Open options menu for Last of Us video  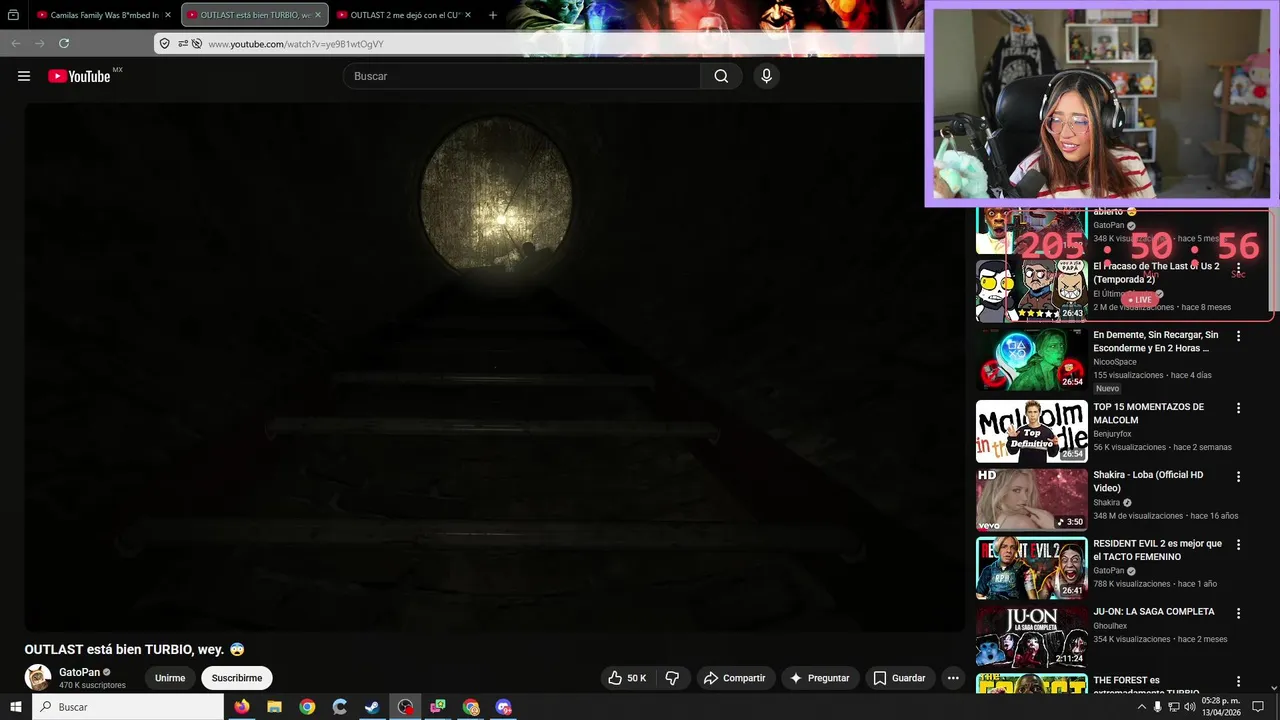point(1238,269)
